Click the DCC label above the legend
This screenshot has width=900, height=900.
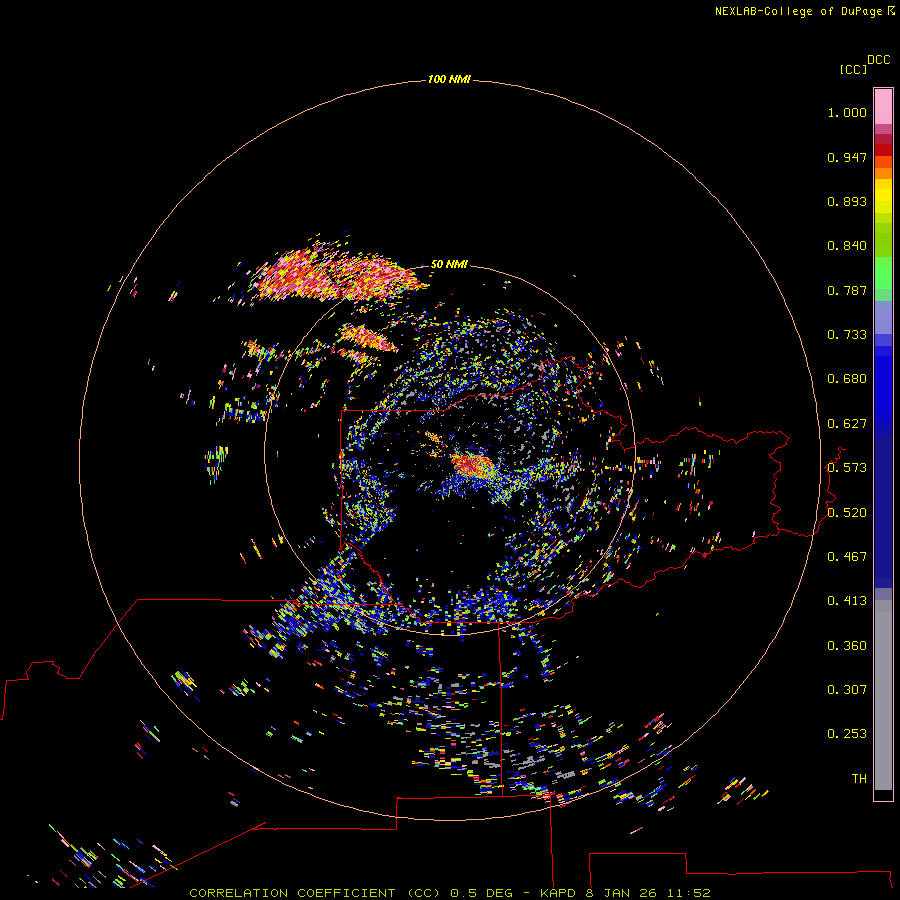tap(879, 60)
